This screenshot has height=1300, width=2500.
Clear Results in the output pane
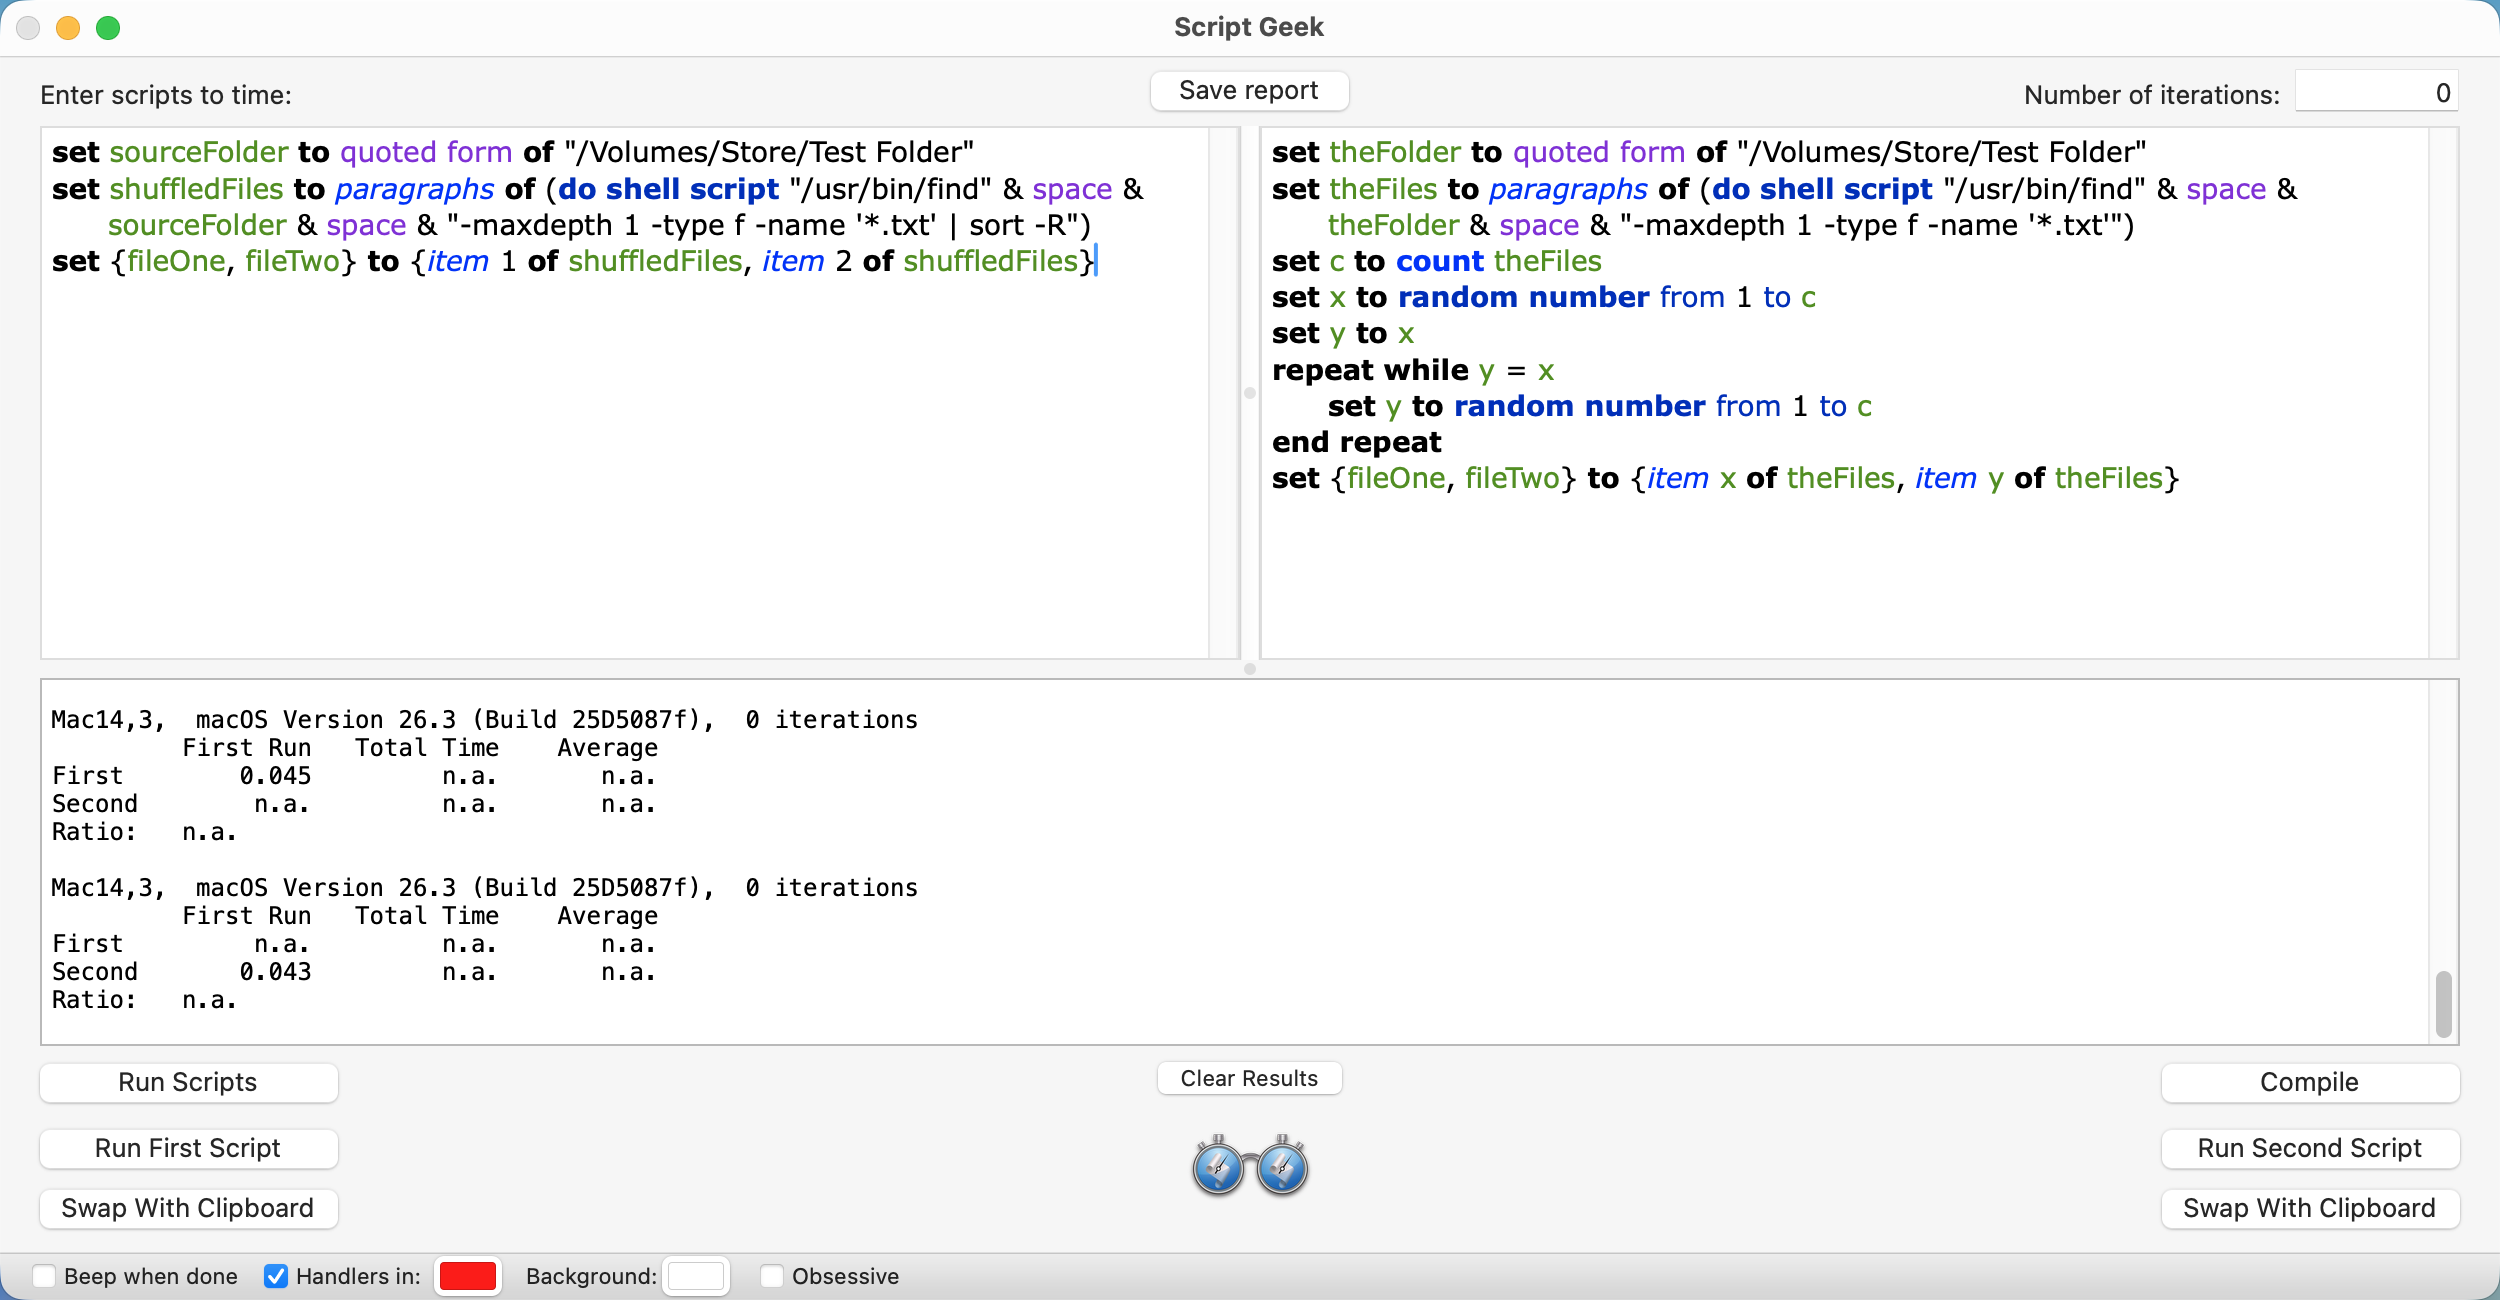(1248, 1078)
